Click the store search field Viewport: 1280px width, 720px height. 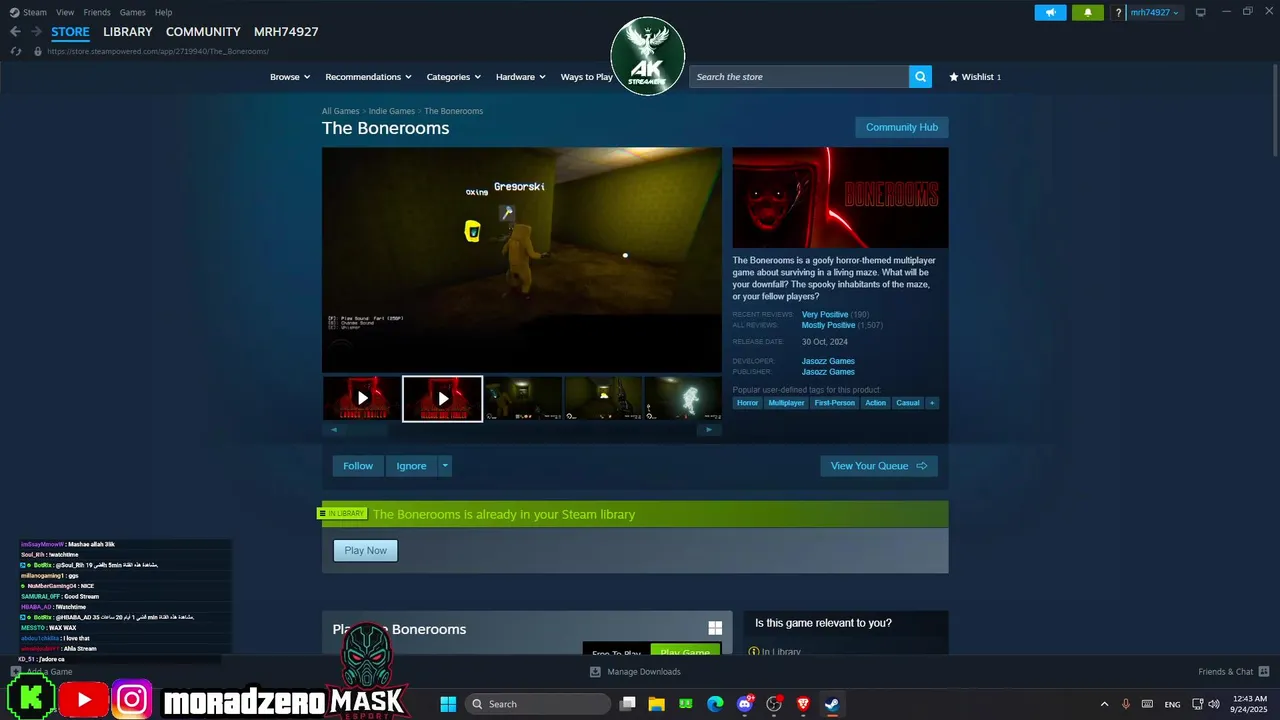pos(799,77)
